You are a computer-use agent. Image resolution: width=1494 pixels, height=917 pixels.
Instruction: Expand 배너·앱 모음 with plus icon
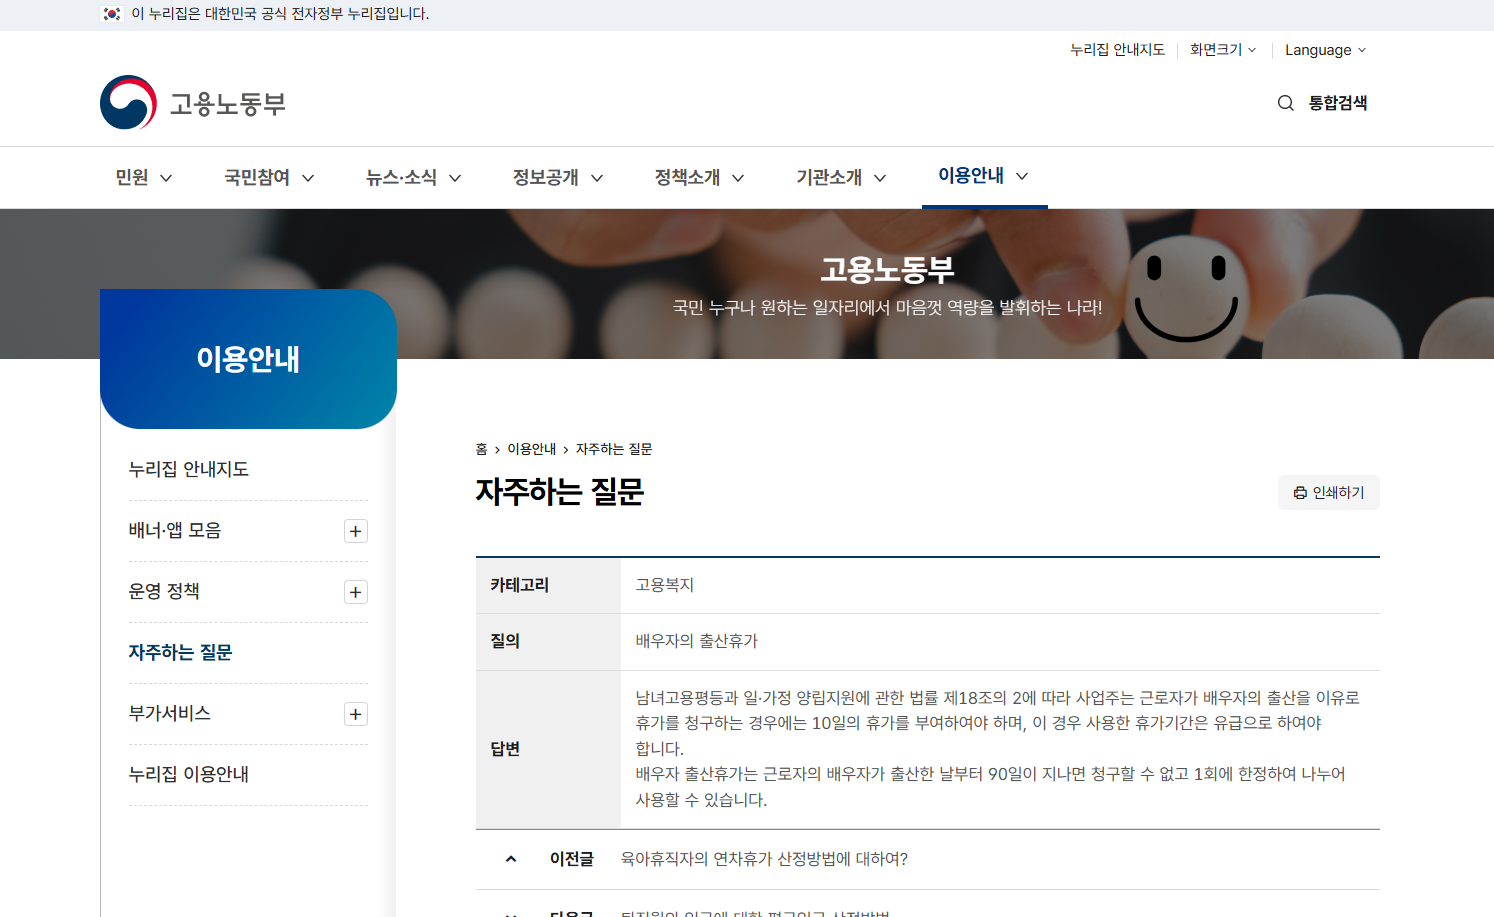coord(355,531)
